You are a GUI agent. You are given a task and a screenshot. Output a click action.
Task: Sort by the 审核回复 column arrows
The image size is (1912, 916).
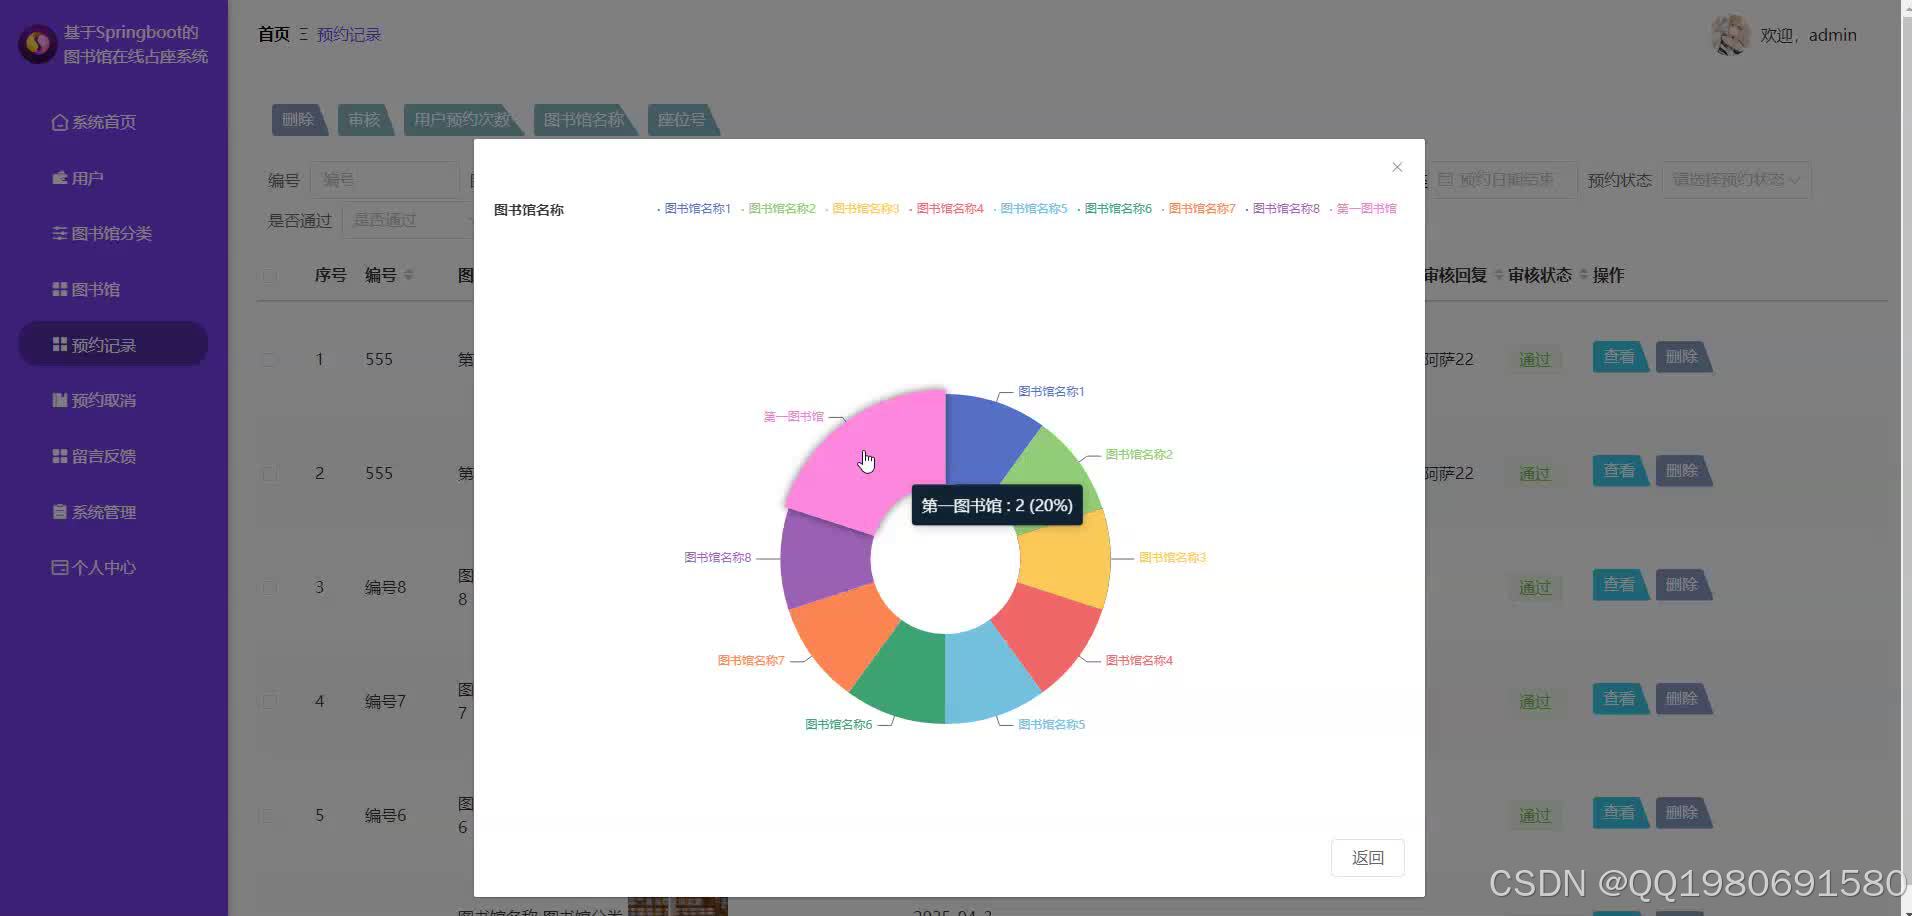tap(1498, 275)
